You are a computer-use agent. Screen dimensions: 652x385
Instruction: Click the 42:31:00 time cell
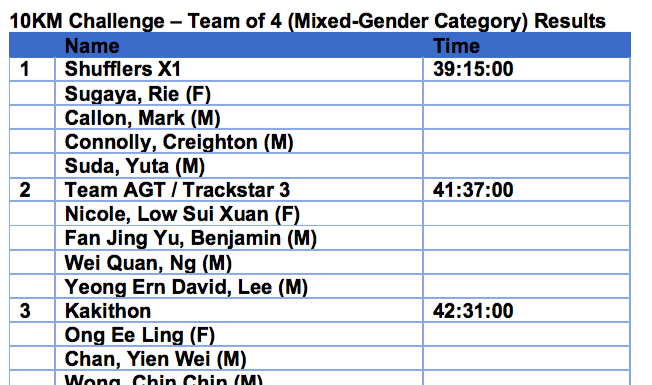click(x=473, y=311)
